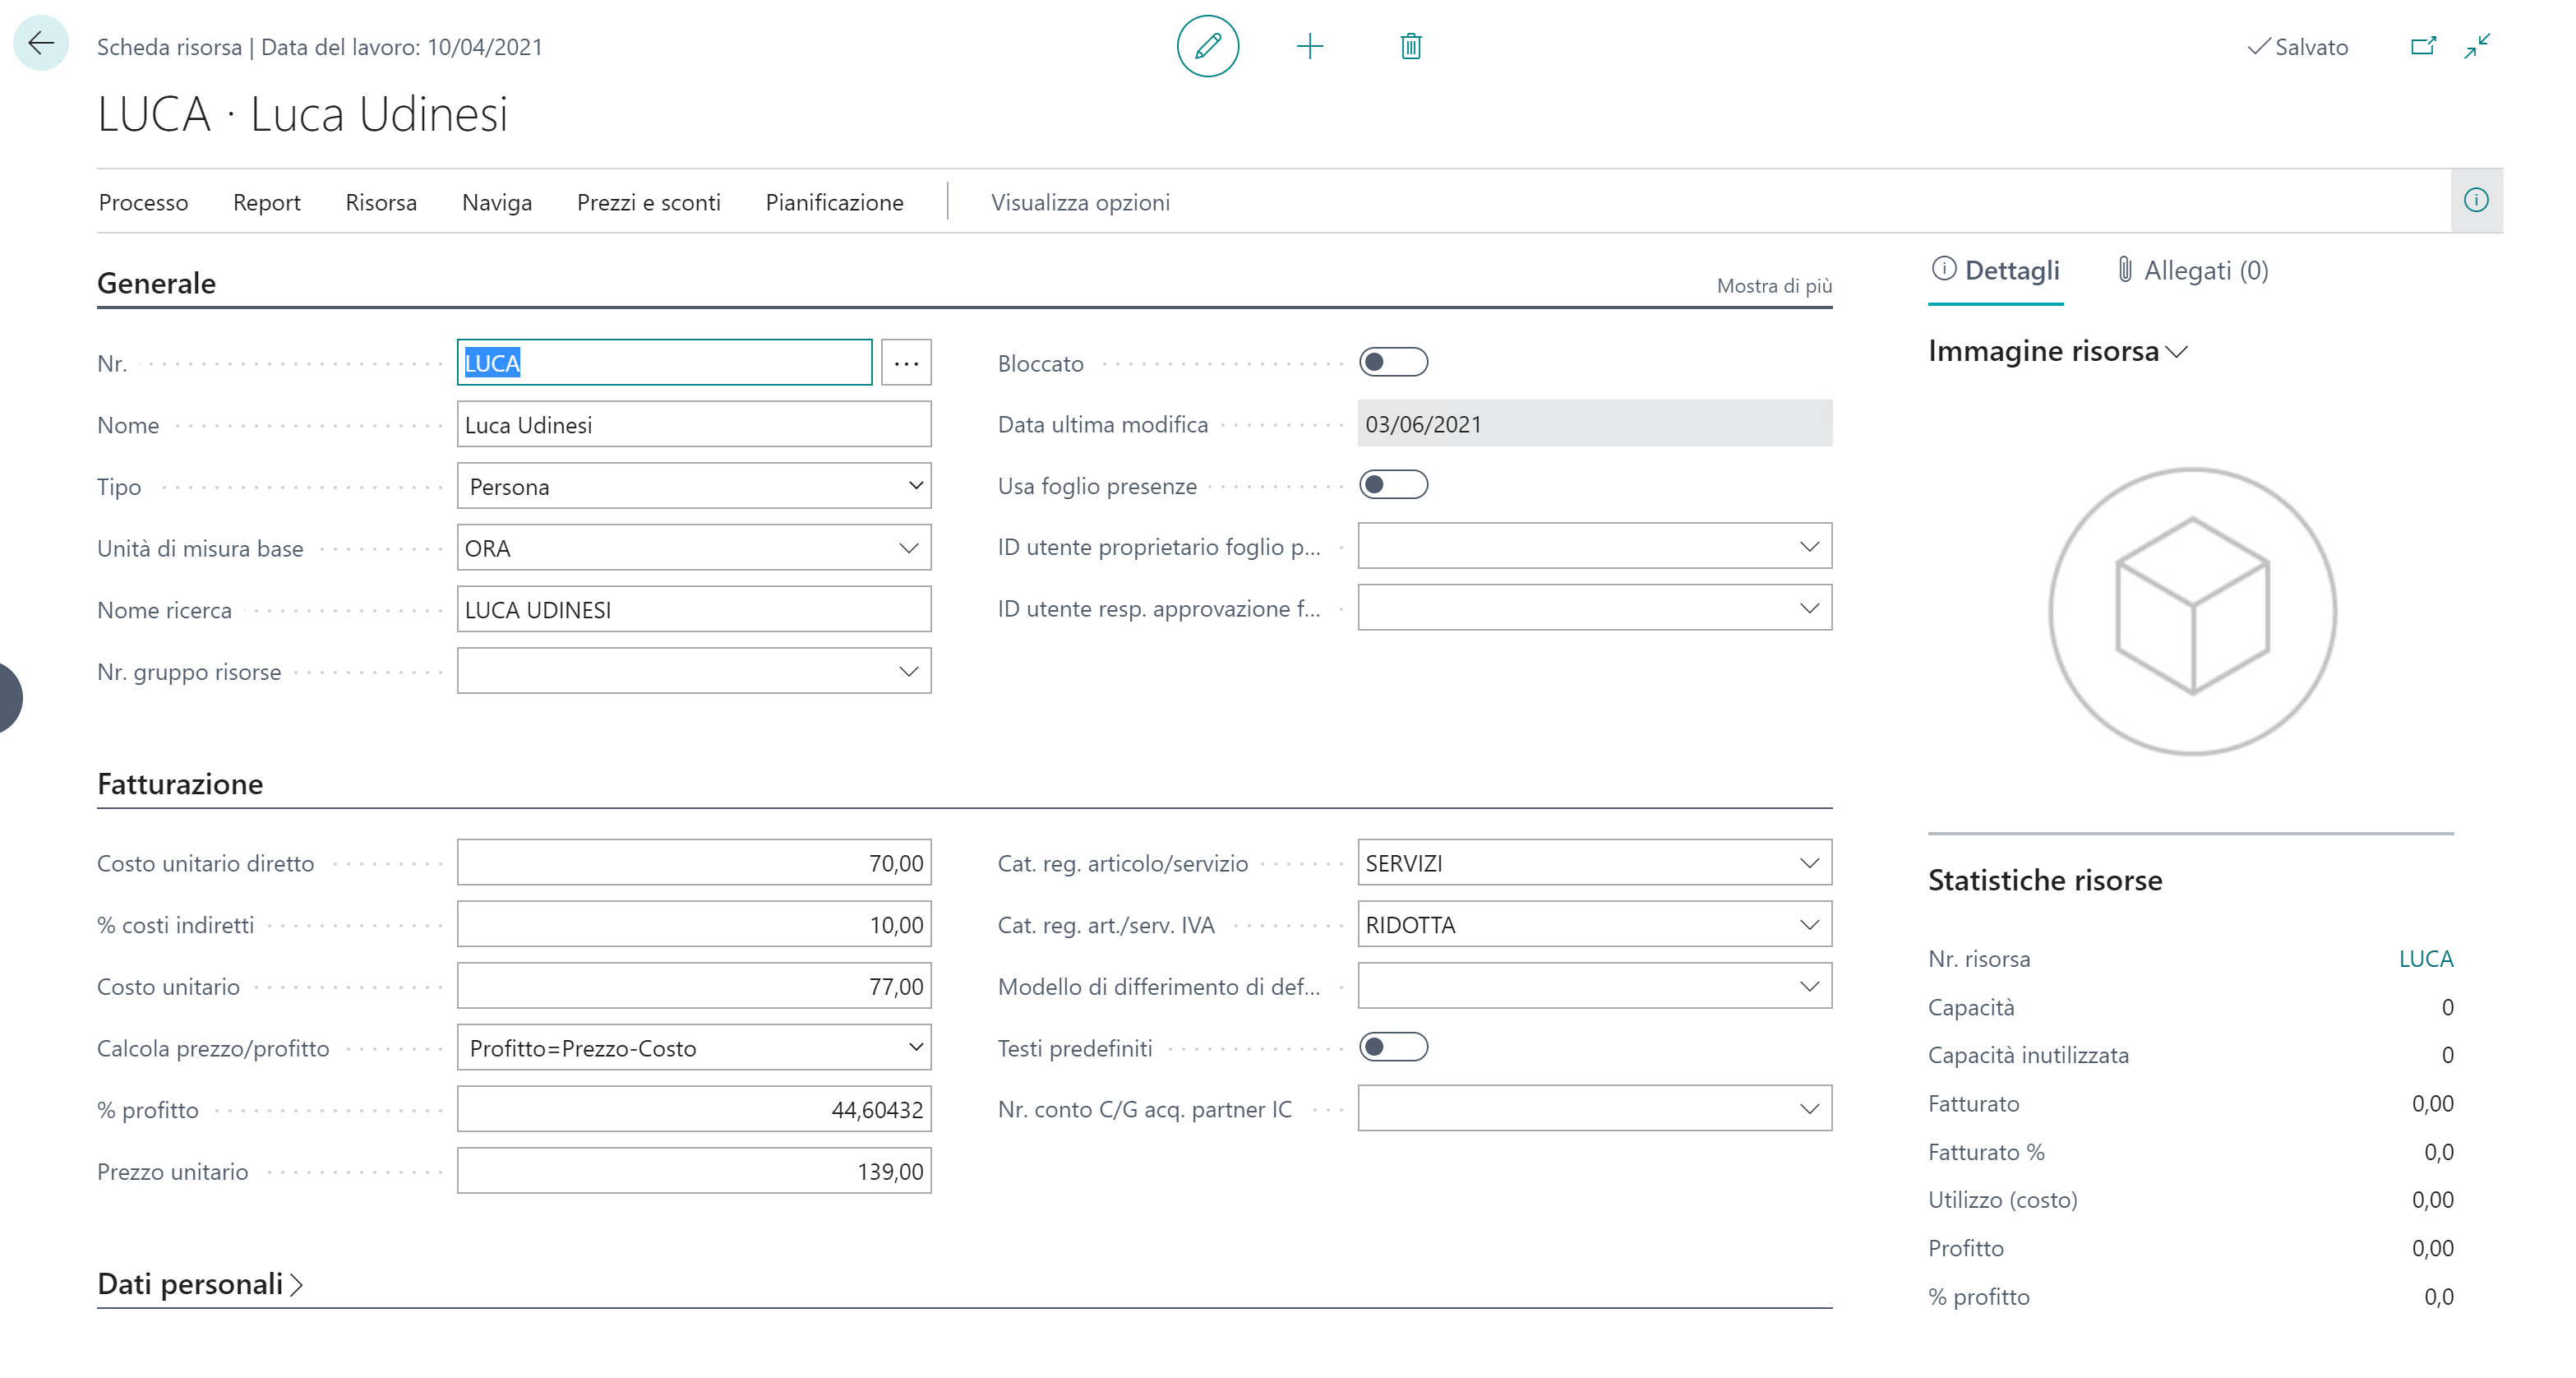
Task: Click the plus icon for new resource
Action: click(1309, 46)
